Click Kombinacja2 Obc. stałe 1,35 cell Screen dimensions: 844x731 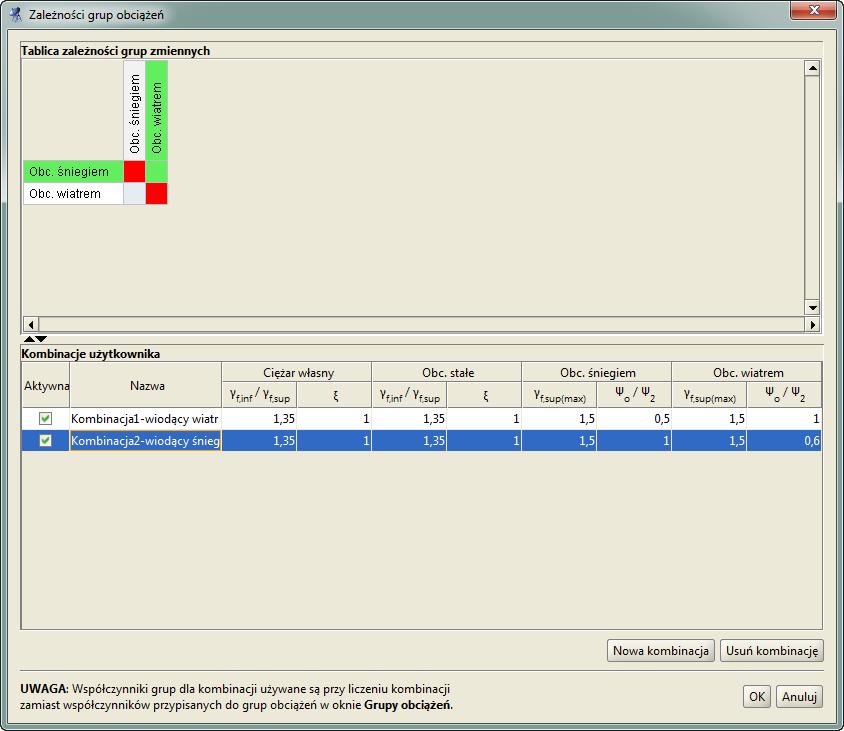click(409, 440)
